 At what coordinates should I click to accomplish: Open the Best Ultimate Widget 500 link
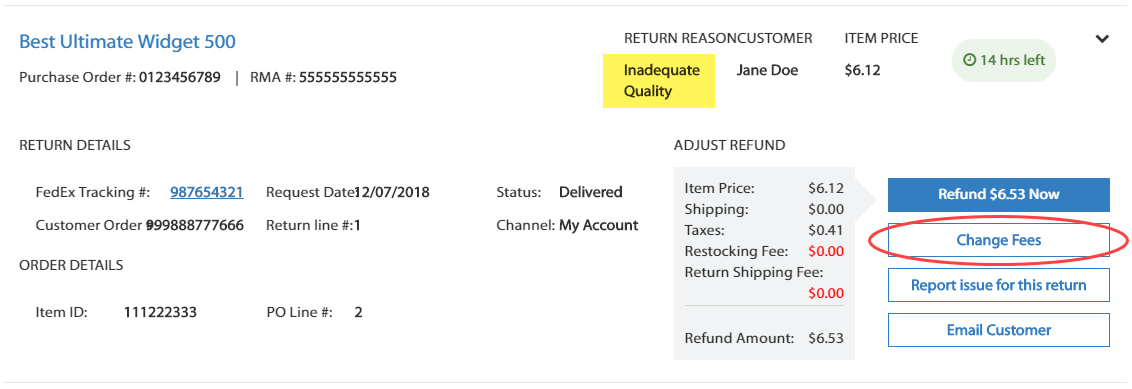click(127, 42)
